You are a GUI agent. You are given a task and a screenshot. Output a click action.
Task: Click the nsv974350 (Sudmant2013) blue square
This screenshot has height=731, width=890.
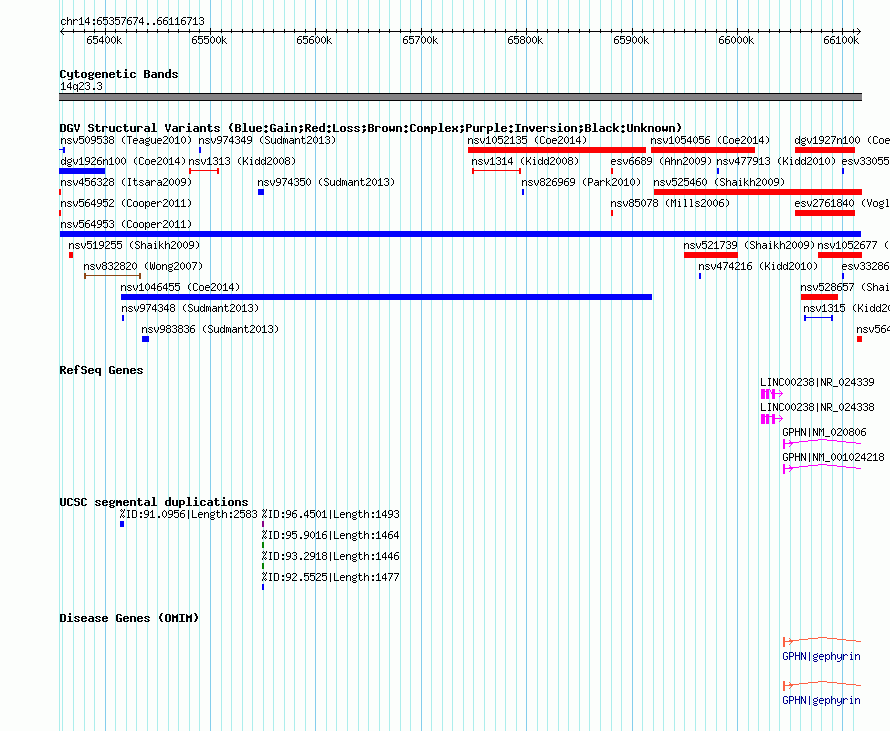pos(261,192)
